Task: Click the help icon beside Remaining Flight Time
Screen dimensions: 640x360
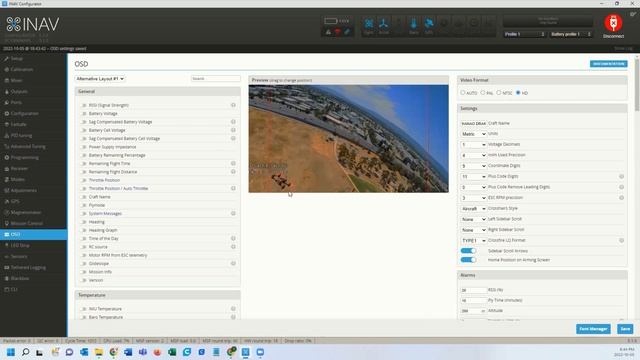Action: [233, 163]
